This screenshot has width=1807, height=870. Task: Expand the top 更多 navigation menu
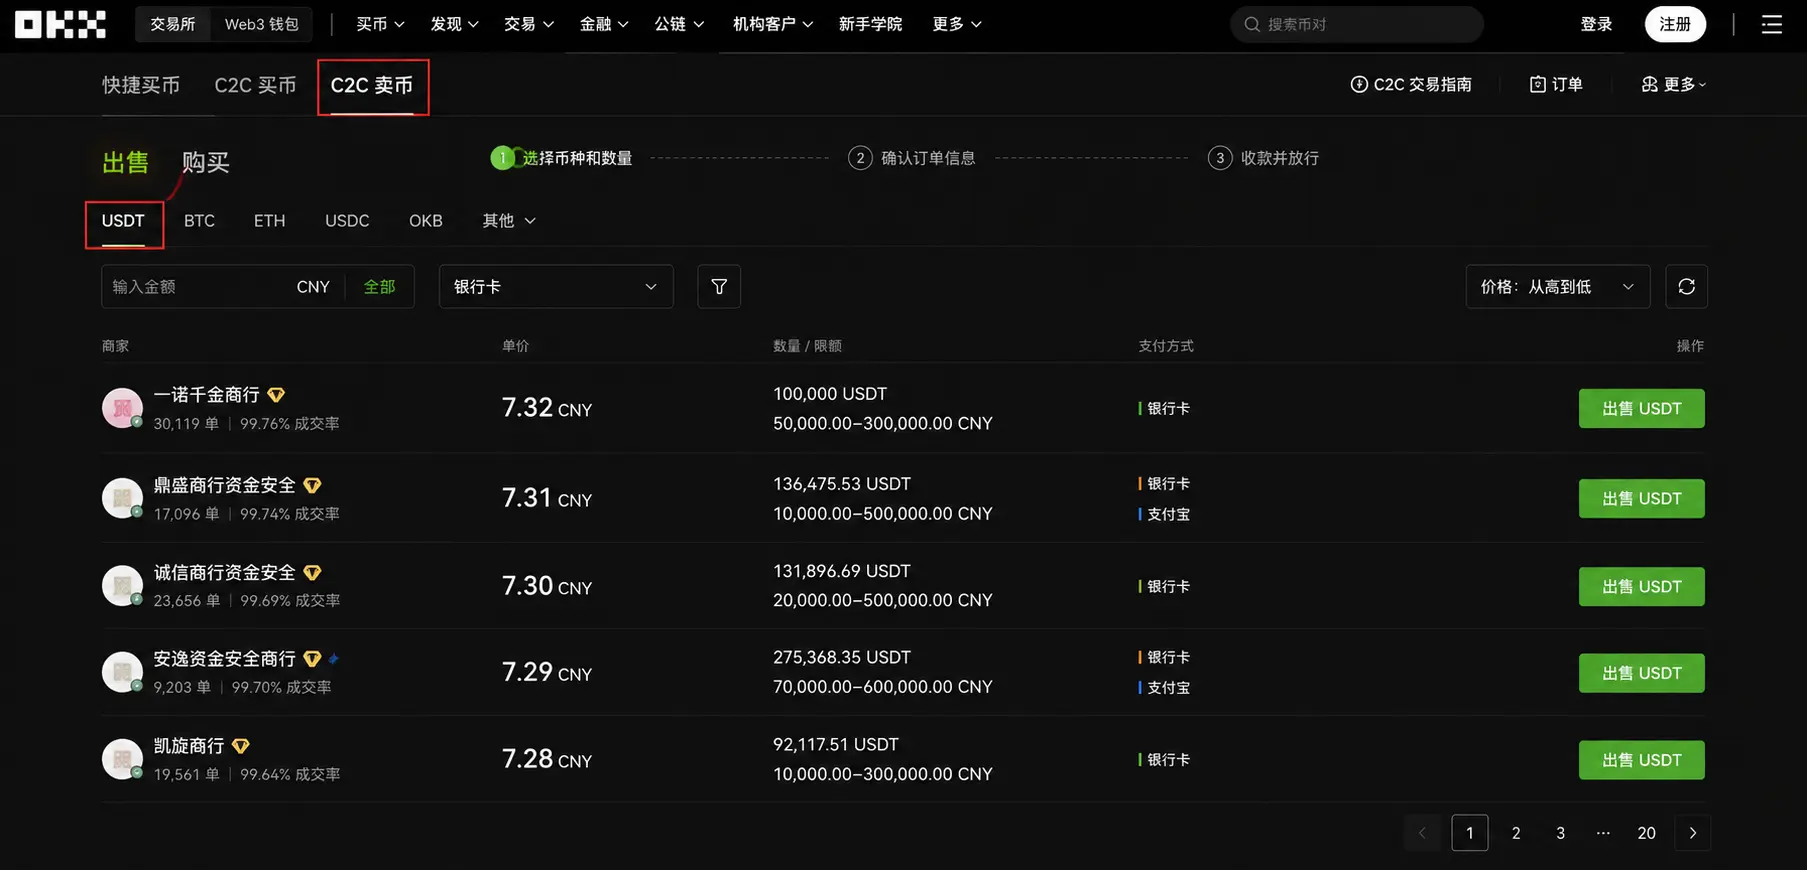[x=956, y=24]
